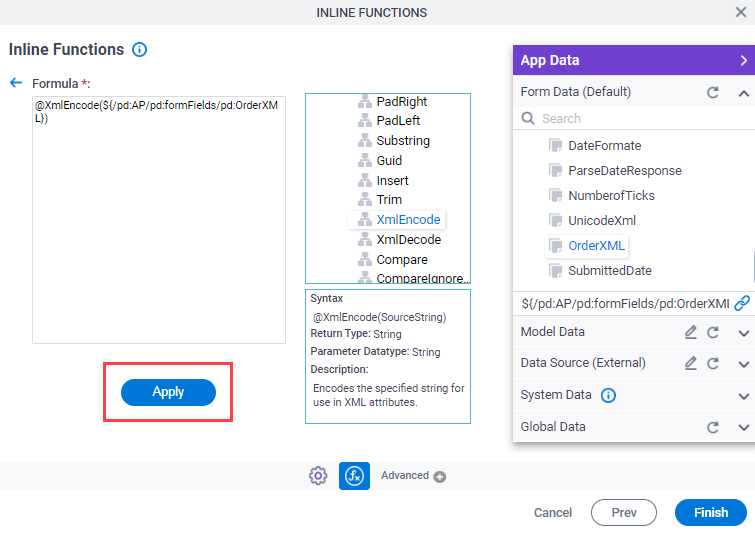Click the Inline Functions info icon
Screen dimensions: 755x533
pyautogui.click(x=140, y=50)
